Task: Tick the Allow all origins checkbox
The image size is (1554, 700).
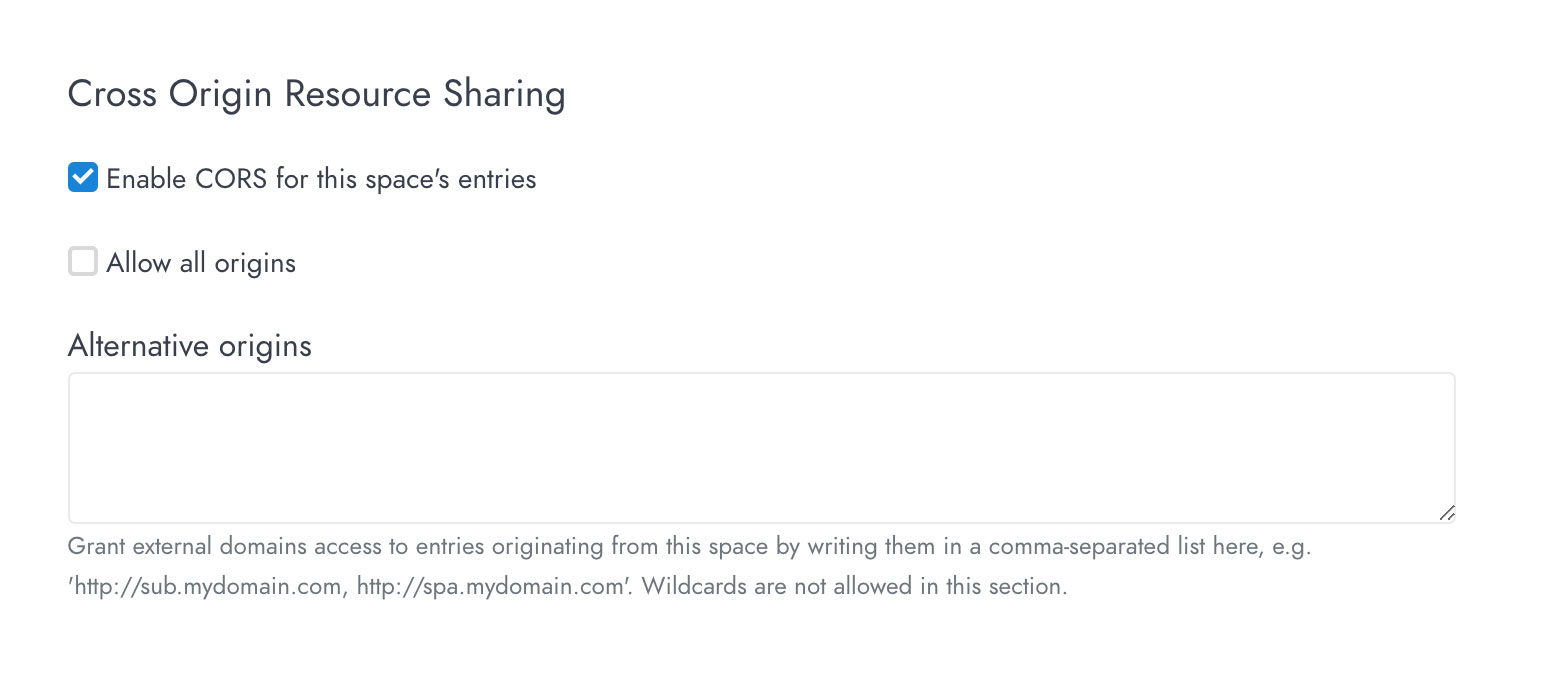Action: click(x=82, y=262)
